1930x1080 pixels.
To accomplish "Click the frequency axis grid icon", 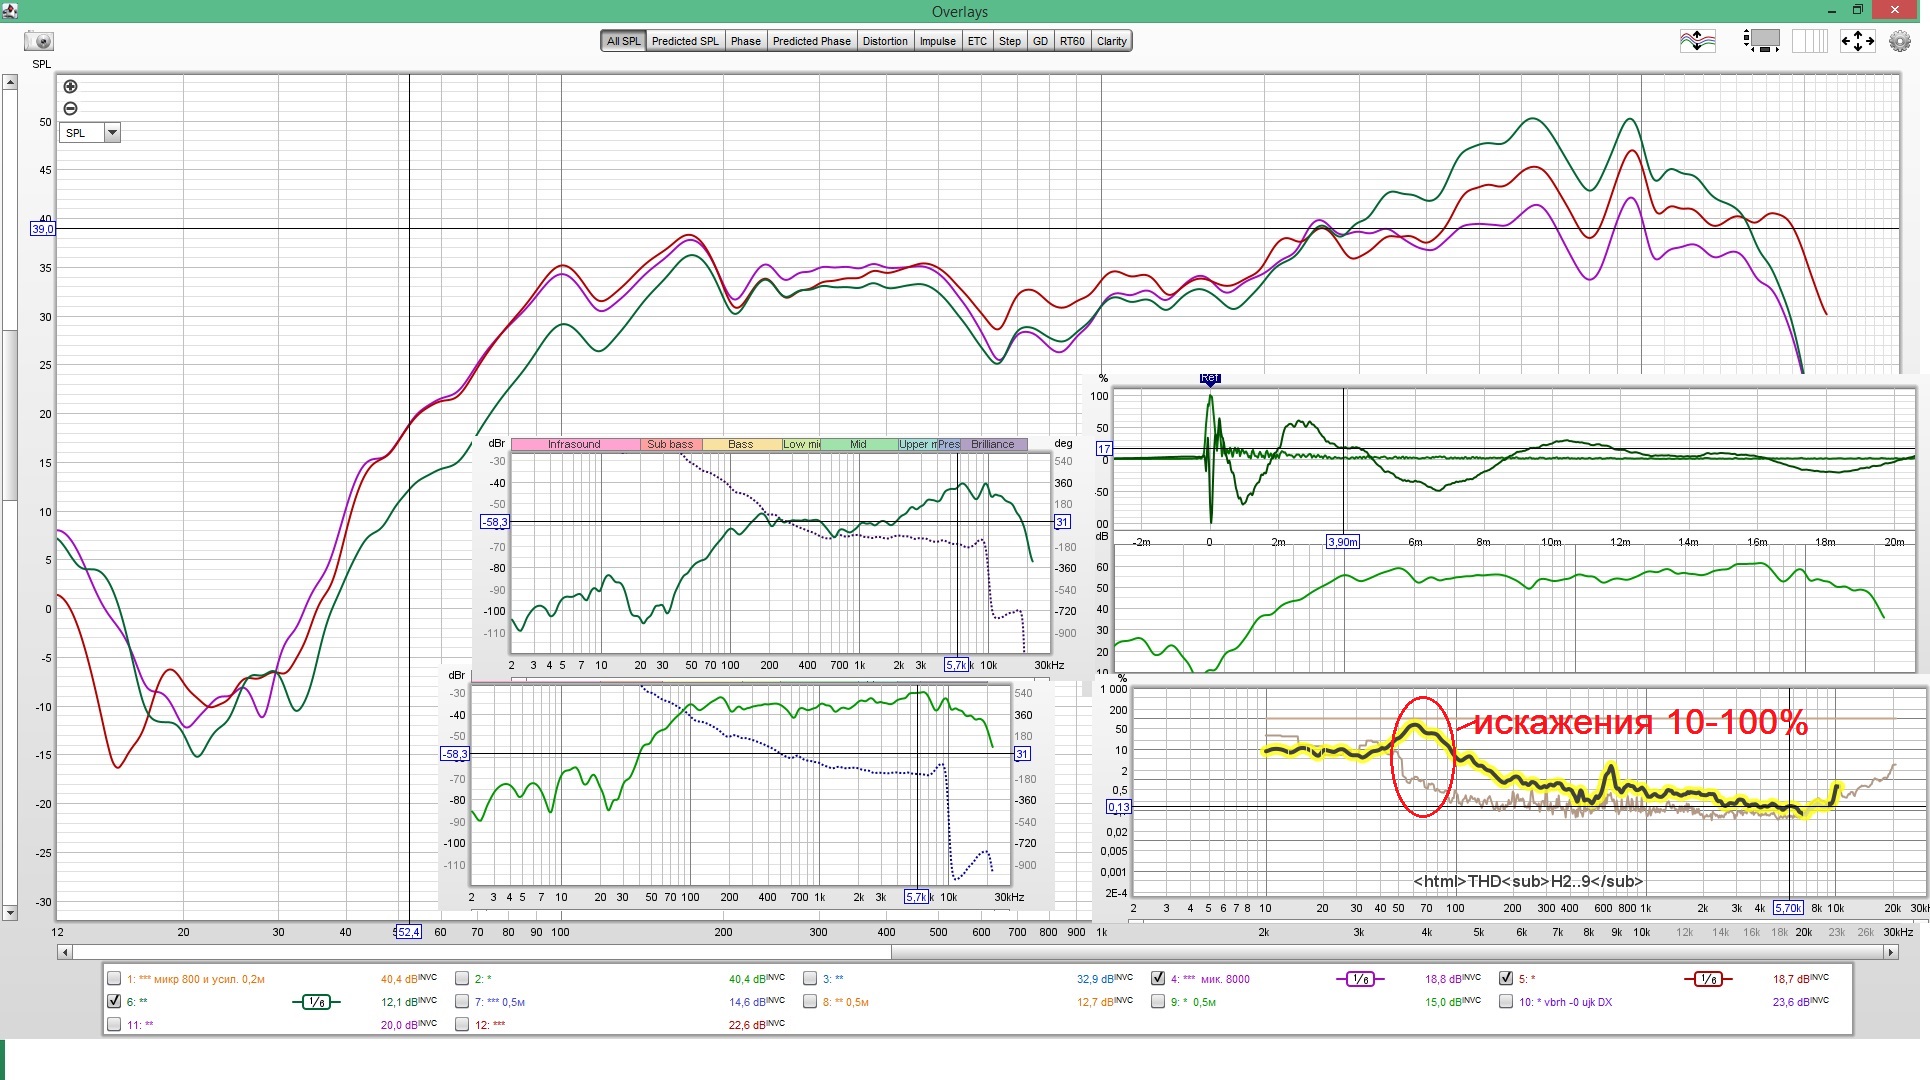I will [1809, 41].
